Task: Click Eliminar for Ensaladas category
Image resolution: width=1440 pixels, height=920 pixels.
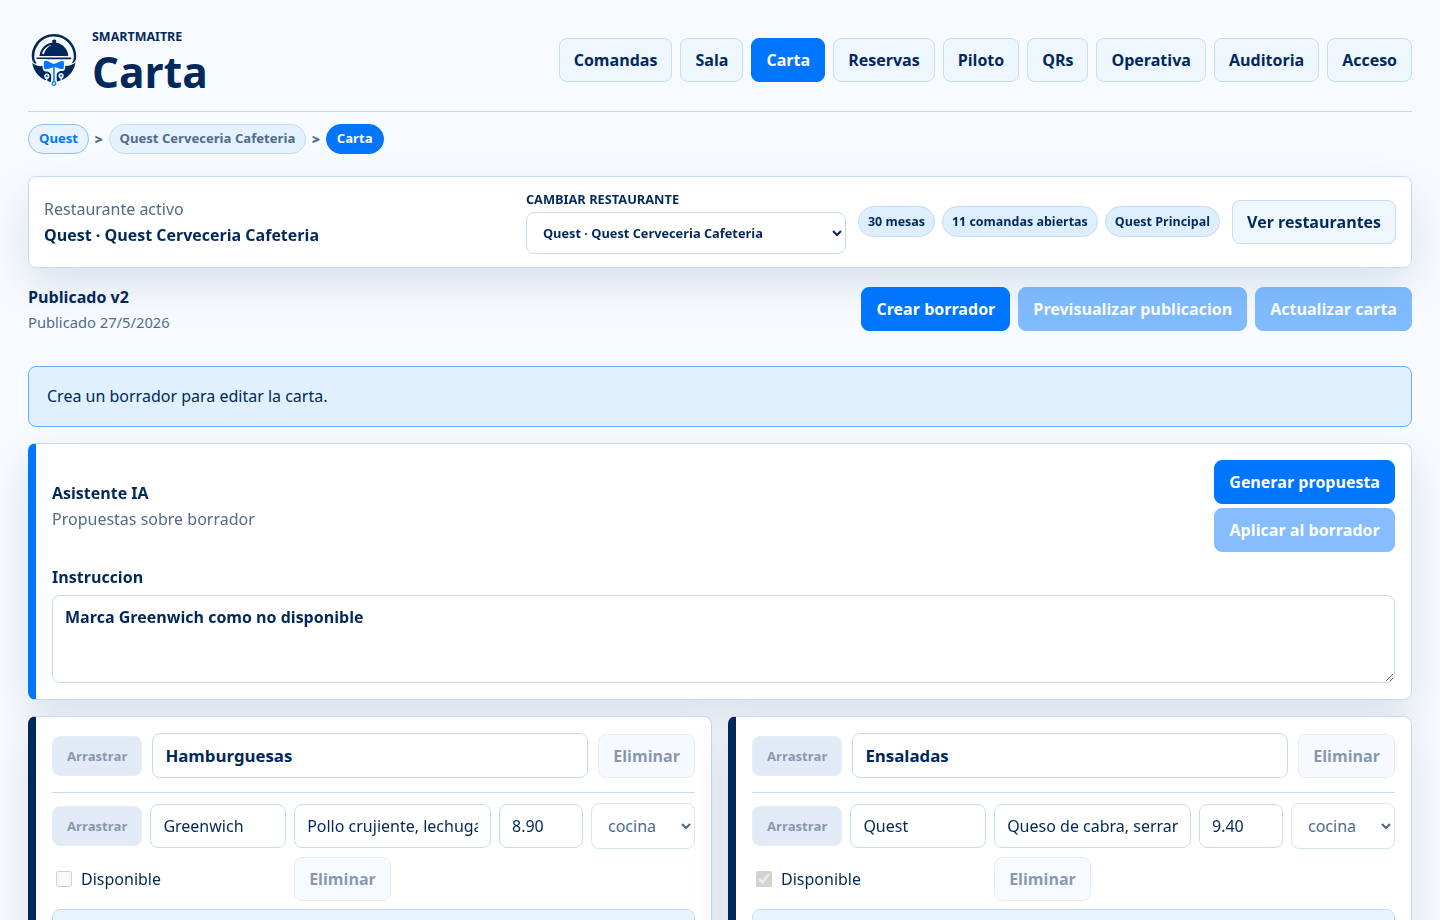Action: 1346,756
